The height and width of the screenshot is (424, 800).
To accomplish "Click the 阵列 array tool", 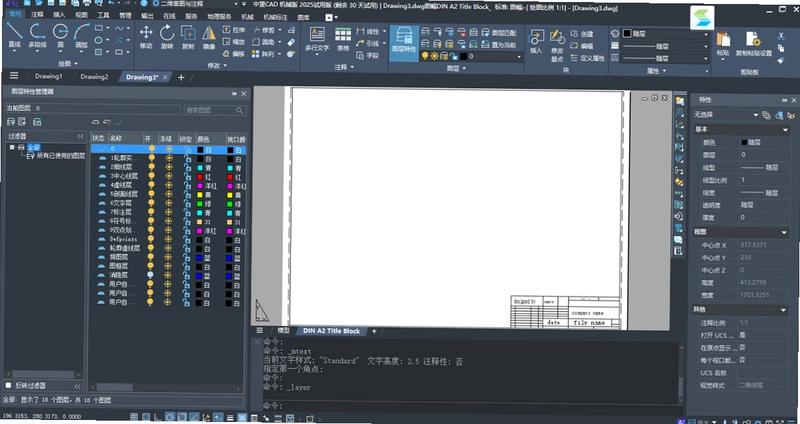I will [x=263, y=54].
